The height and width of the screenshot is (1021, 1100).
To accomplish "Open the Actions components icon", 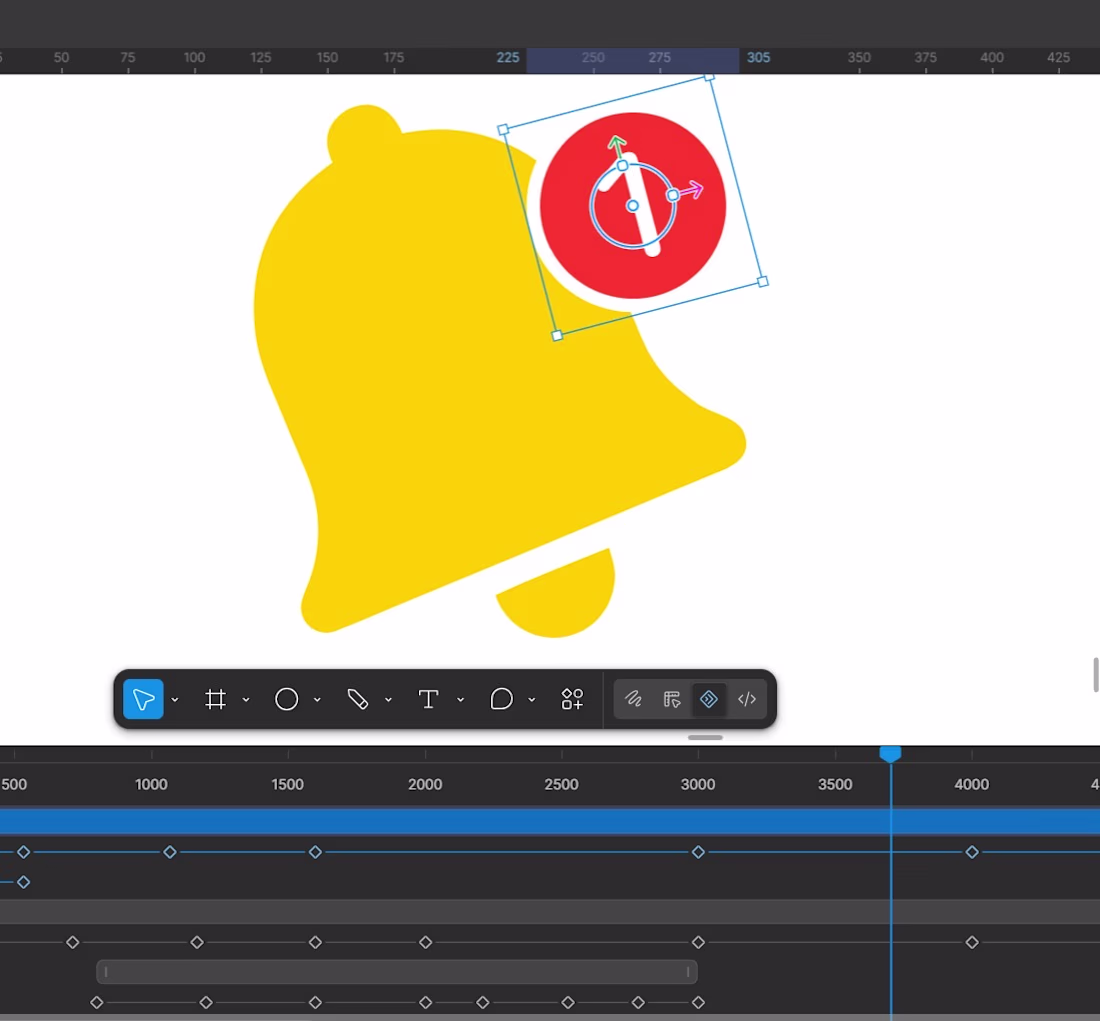I will [x=572, y=699].
